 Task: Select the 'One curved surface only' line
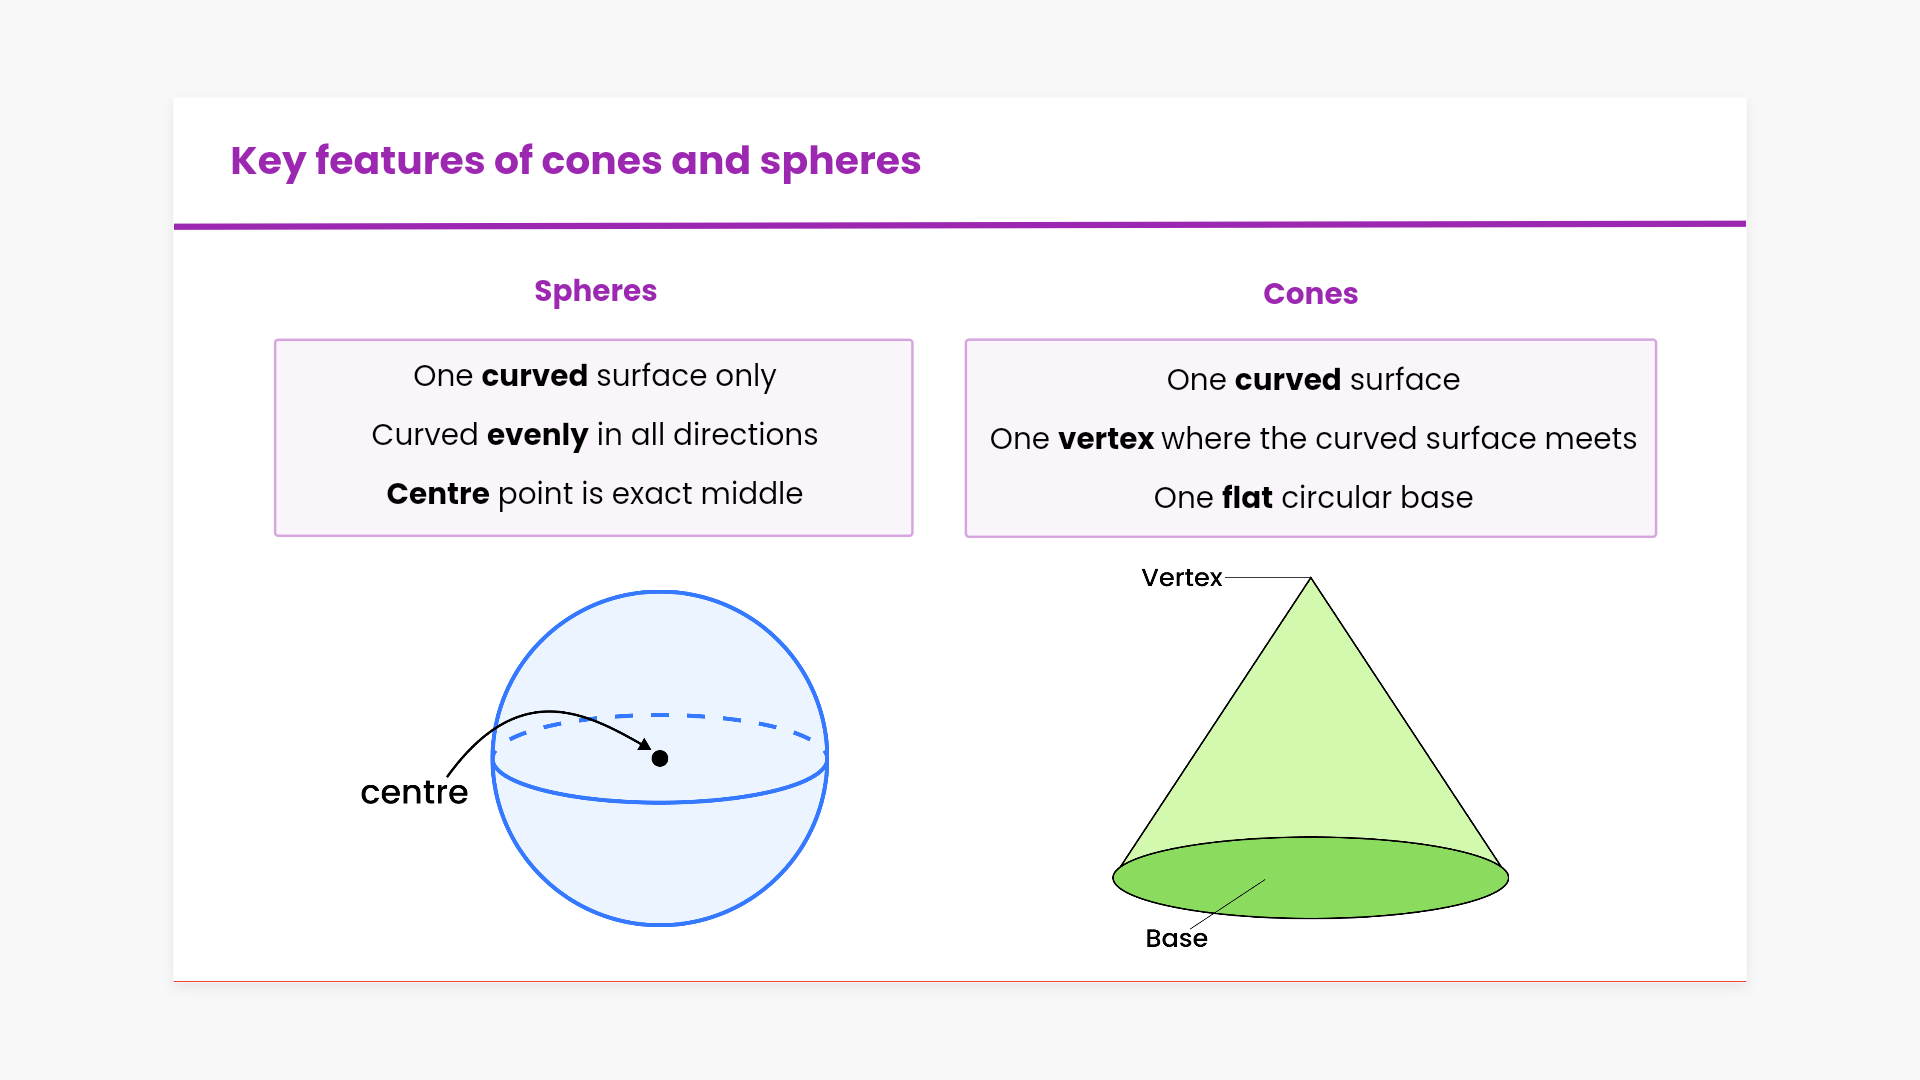pos(594,376)
